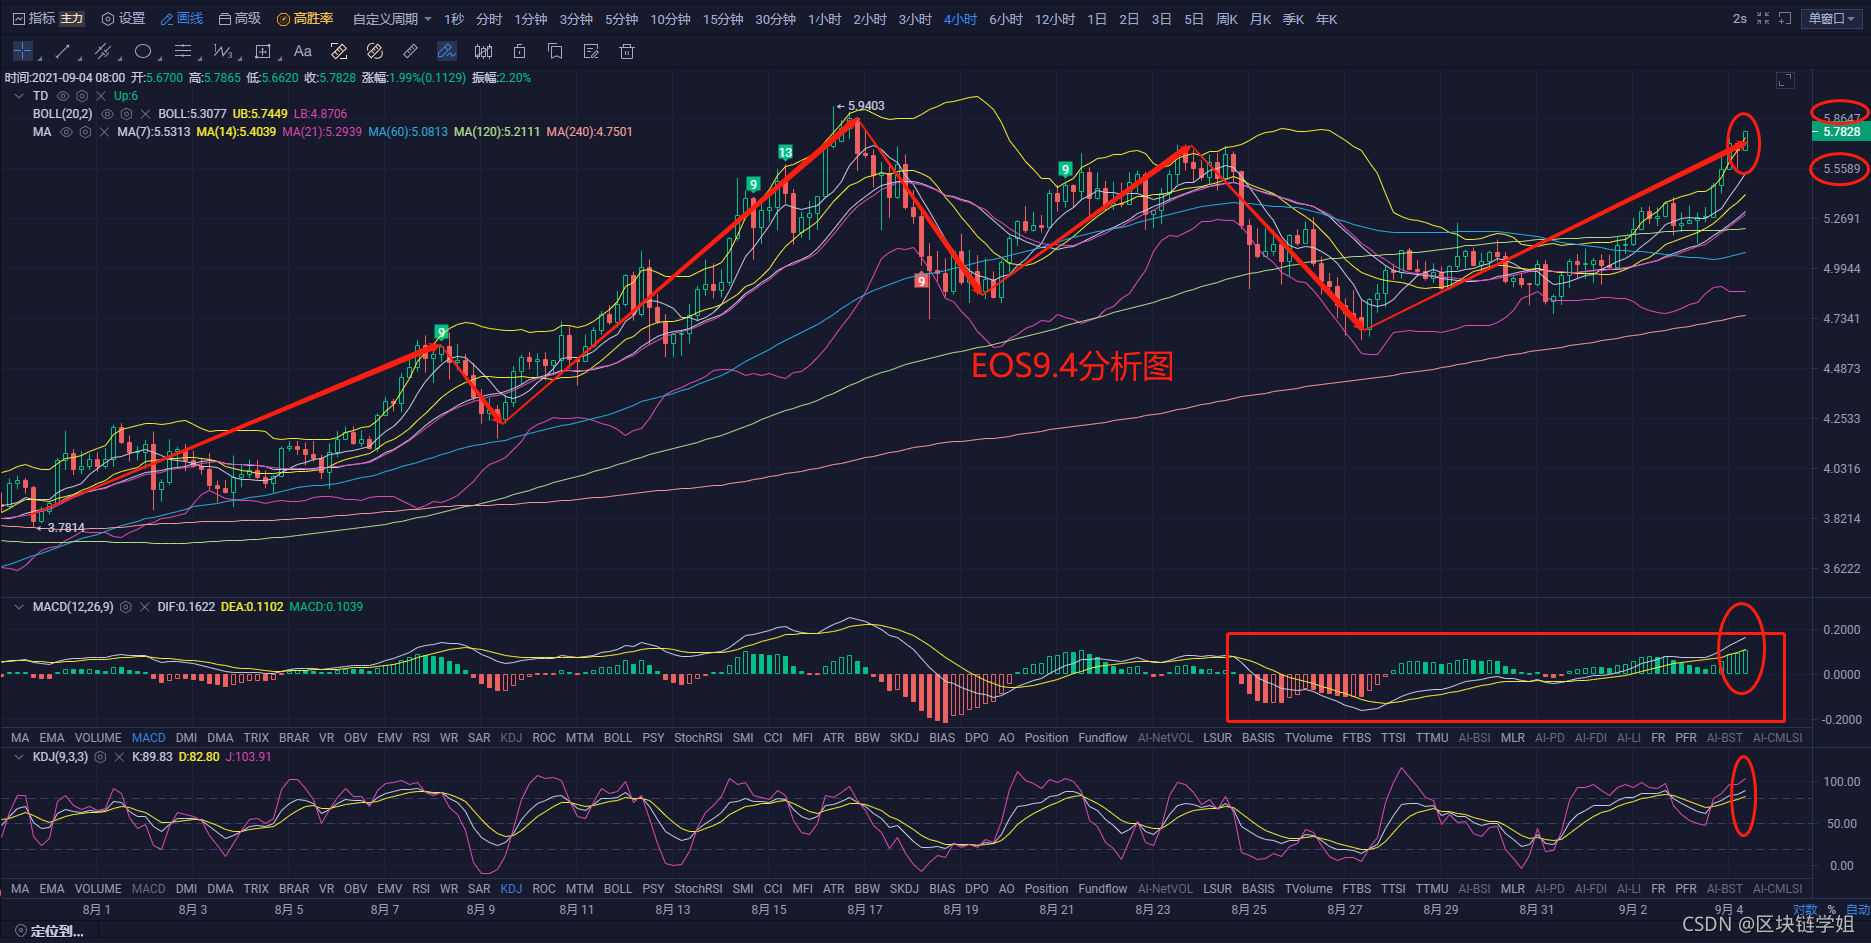Remove the TD indicator with its X
This screenshot has width=1871, height=943.
[x=101, y=96]
